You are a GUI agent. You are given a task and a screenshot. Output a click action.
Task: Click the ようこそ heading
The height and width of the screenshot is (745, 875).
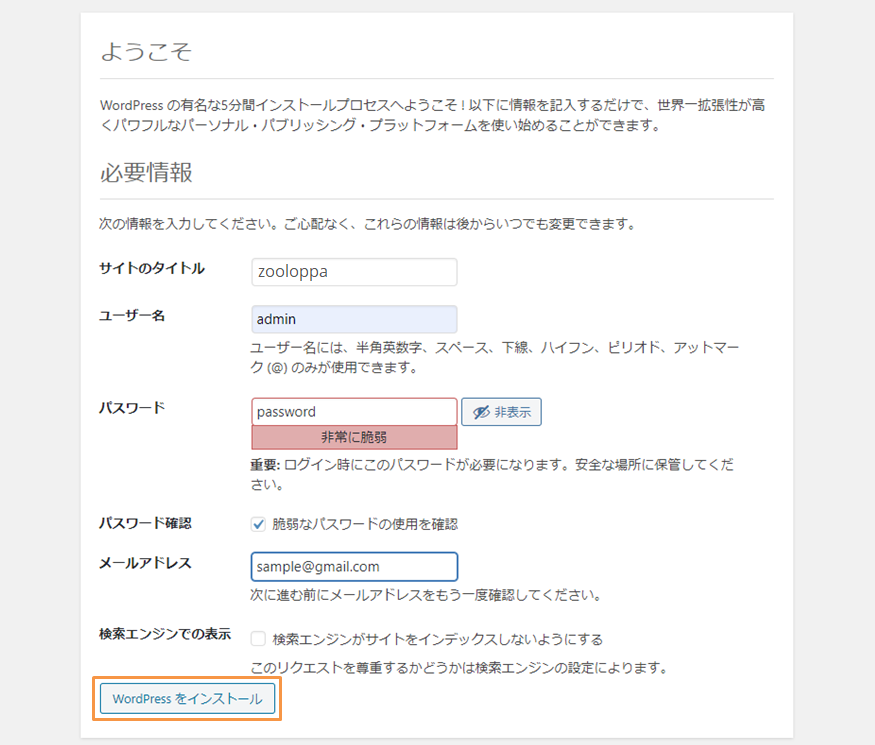[x=146, y=51]
